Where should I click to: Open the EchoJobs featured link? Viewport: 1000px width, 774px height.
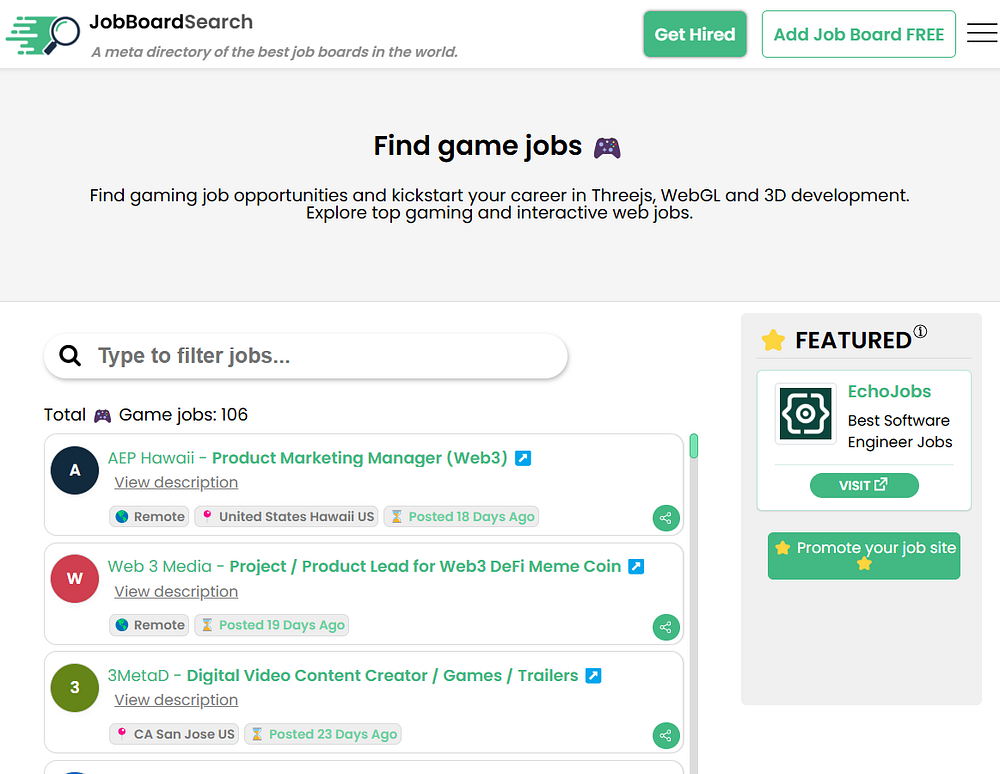pos(889,391)
